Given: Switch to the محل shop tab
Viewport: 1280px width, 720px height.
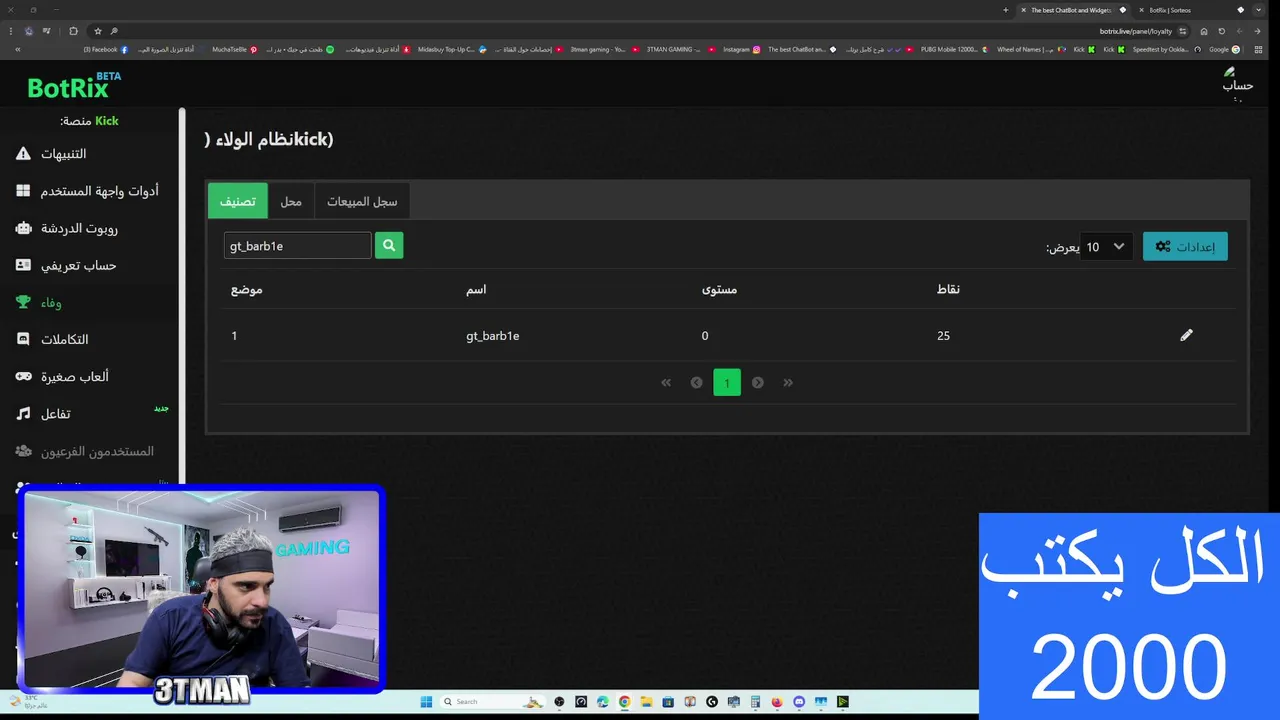Looking at the screenshot, I should (x=291, y=201).
